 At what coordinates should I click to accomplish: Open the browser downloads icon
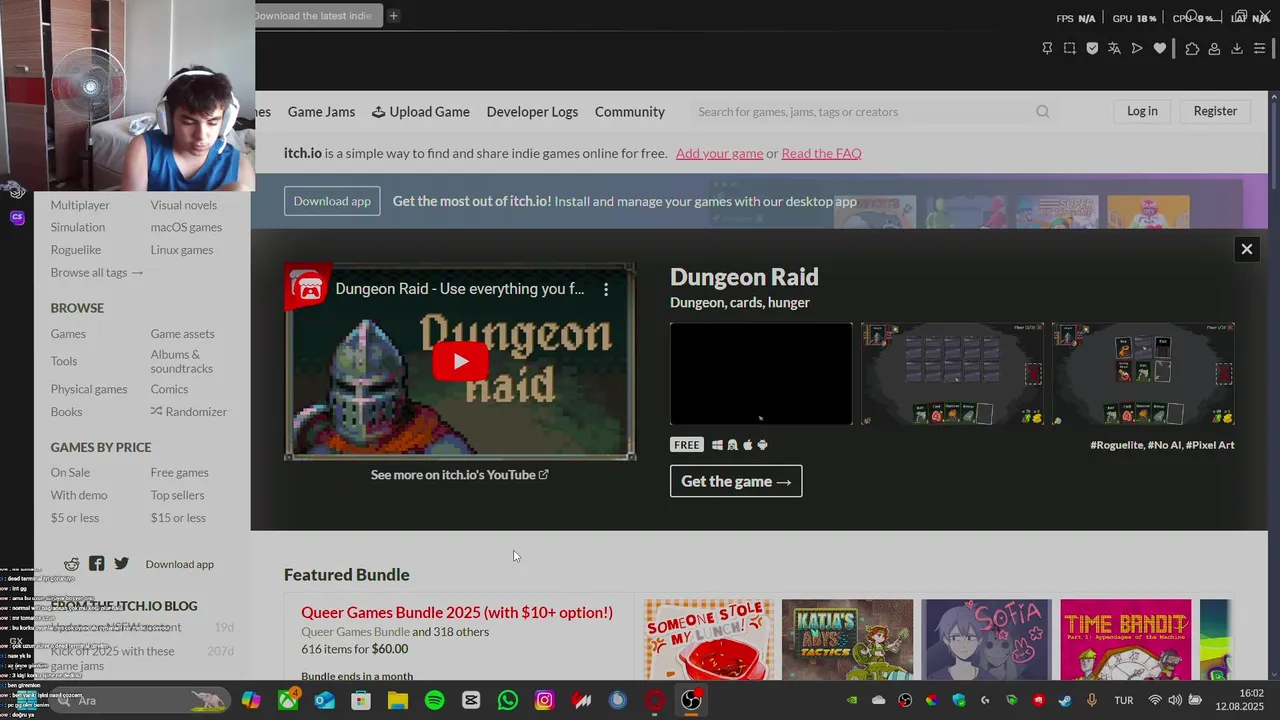1237,48
